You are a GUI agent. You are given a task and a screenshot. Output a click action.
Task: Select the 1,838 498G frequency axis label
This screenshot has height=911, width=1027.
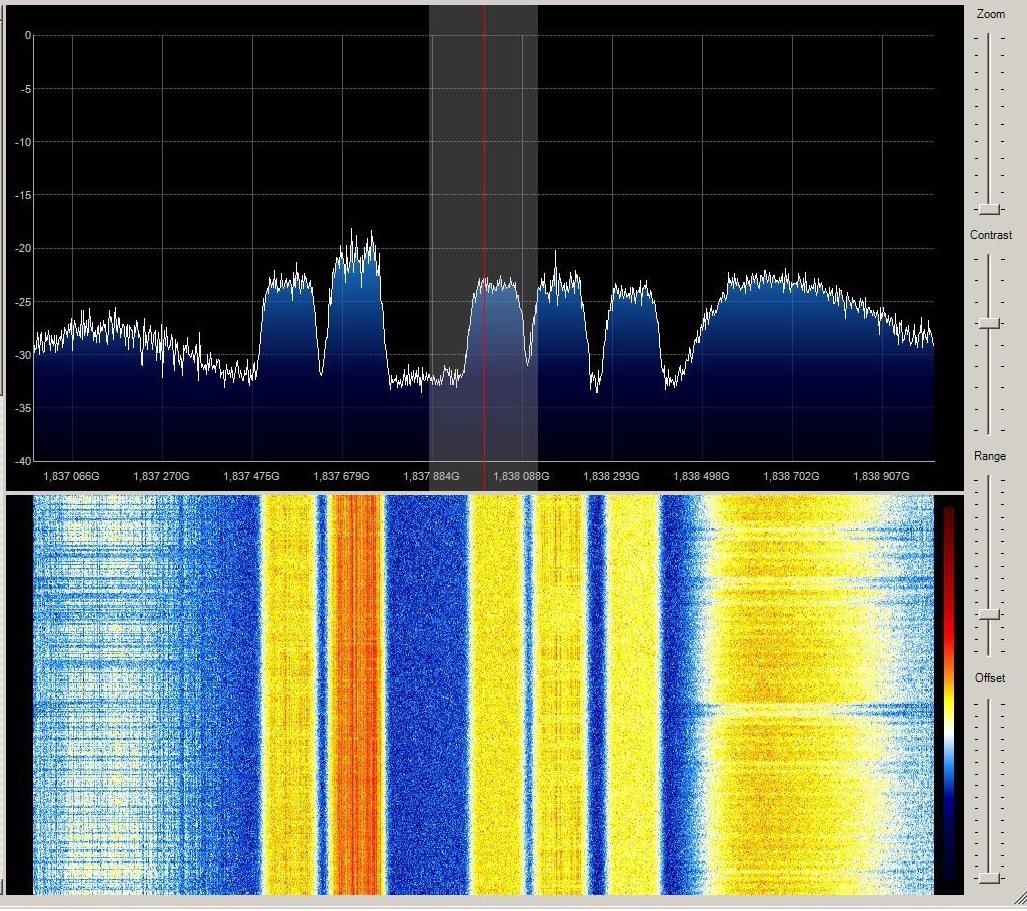(x=701, y=477)
